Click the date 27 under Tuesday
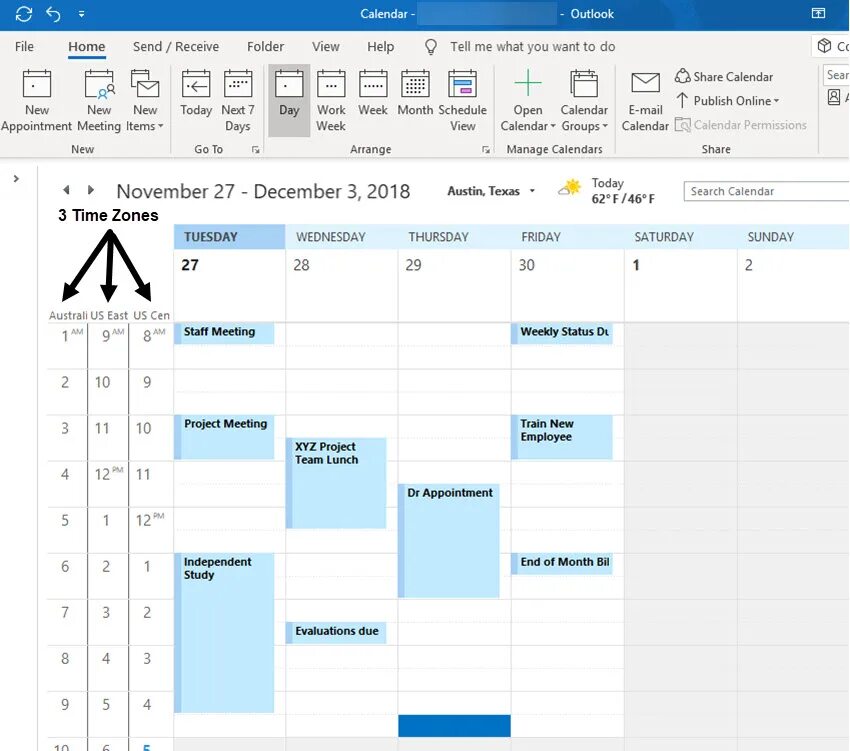 tap(190, 265)
